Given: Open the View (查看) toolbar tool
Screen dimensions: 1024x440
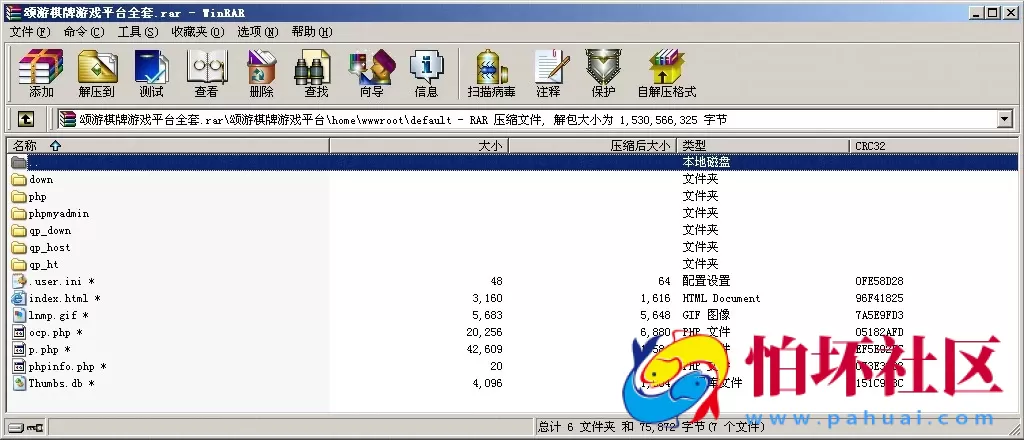Looking at the screenshot, I should (x=206, y=73).
